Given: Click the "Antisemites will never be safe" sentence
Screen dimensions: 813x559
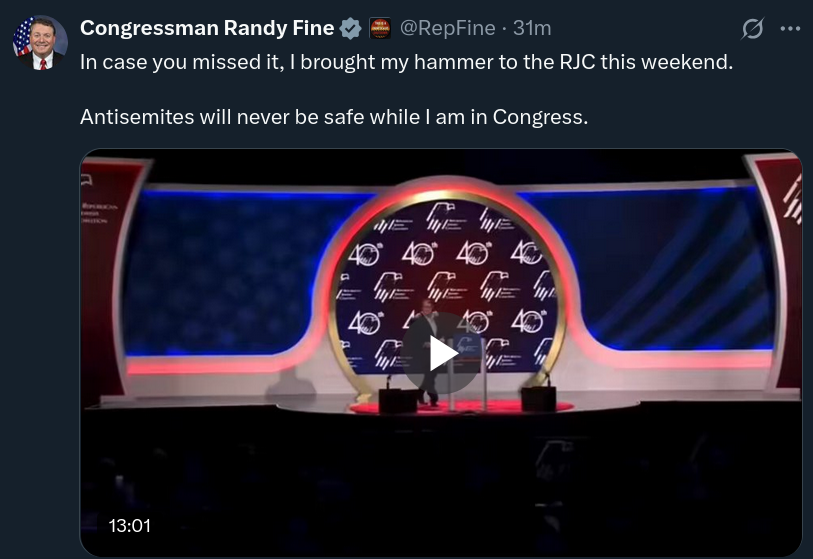Looking at the screenshot, I should (333, 117).
